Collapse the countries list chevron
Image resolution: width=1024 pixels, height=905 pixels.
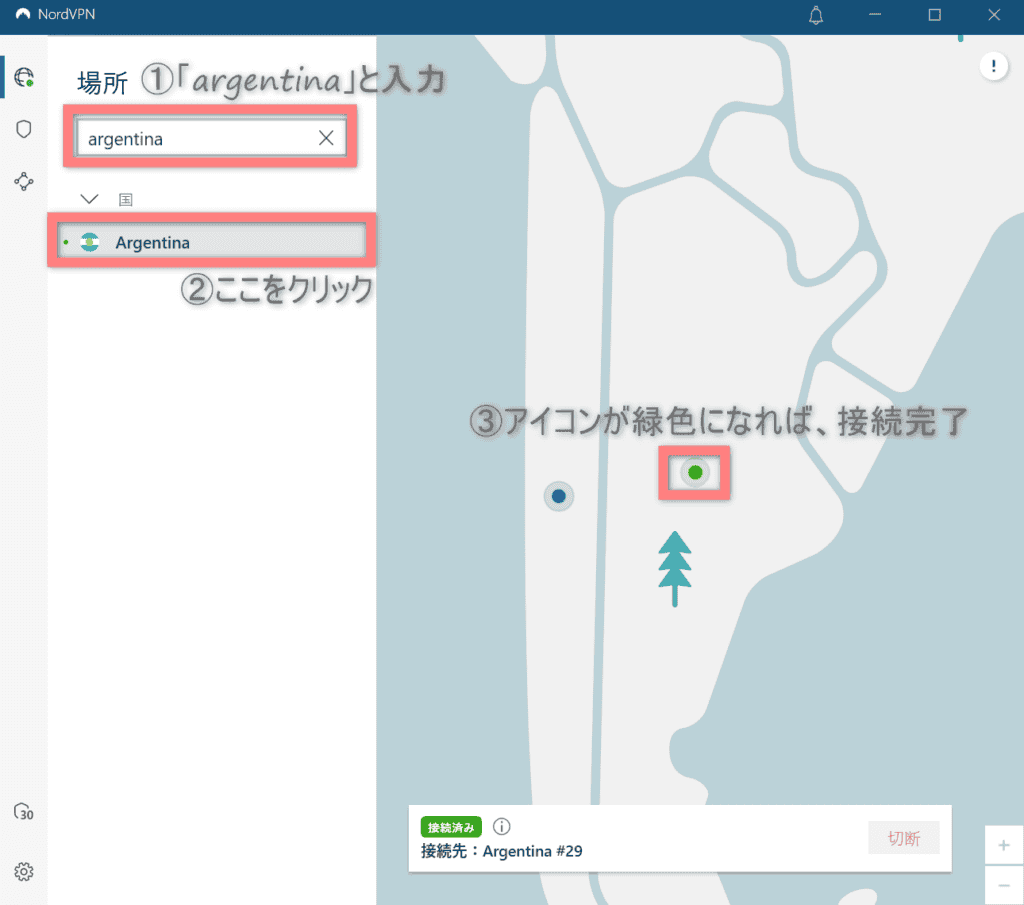click(89, 198)
